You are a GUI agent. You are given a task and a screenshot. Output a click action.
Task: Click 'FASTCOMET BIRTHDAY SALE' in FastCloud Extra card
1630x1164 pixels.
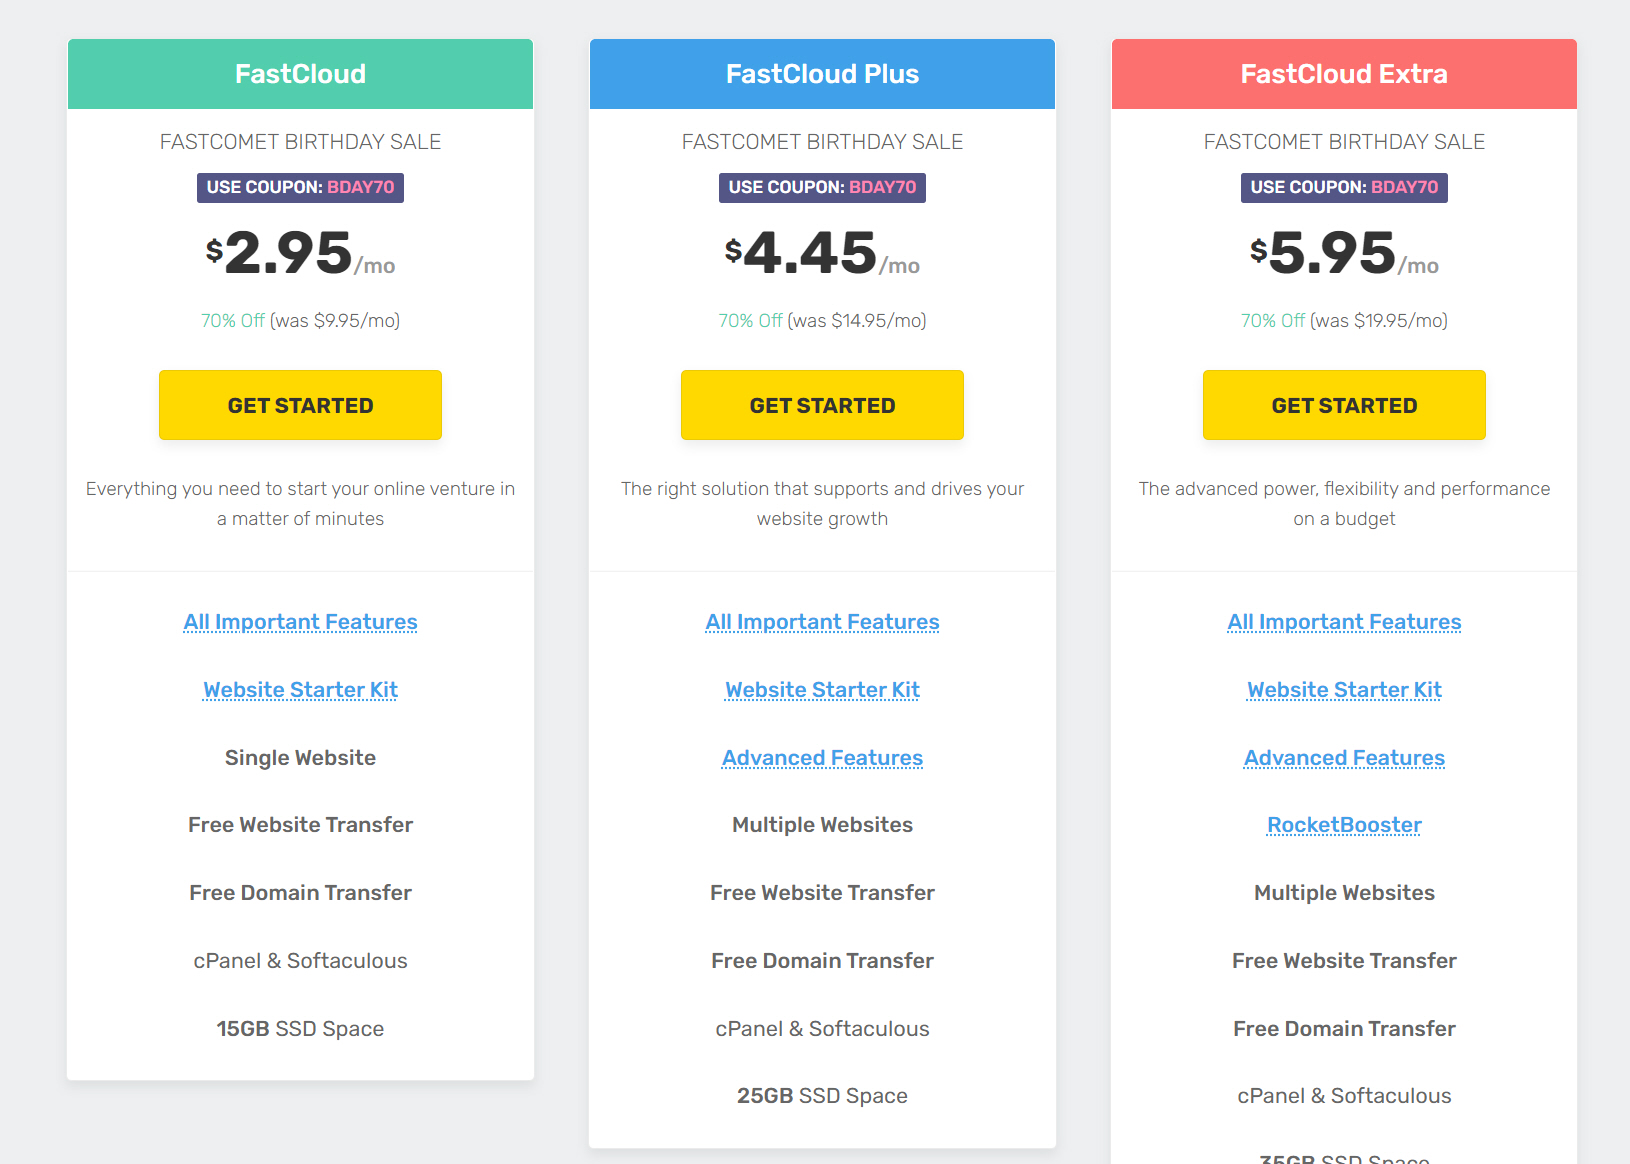pos(1344,142)
